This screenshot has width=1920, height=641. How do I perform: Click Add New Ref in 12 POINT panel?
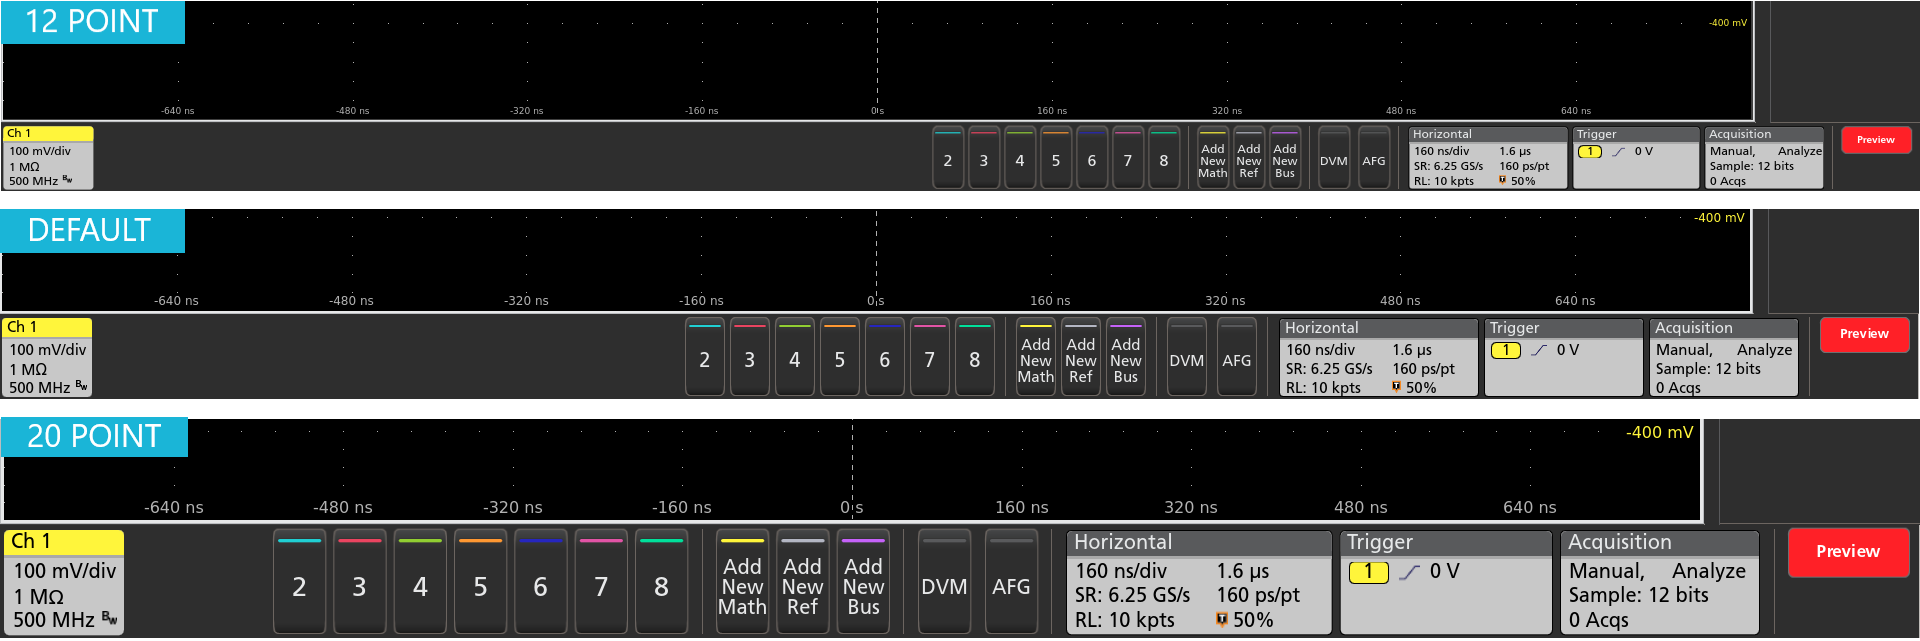(1249, 158)
